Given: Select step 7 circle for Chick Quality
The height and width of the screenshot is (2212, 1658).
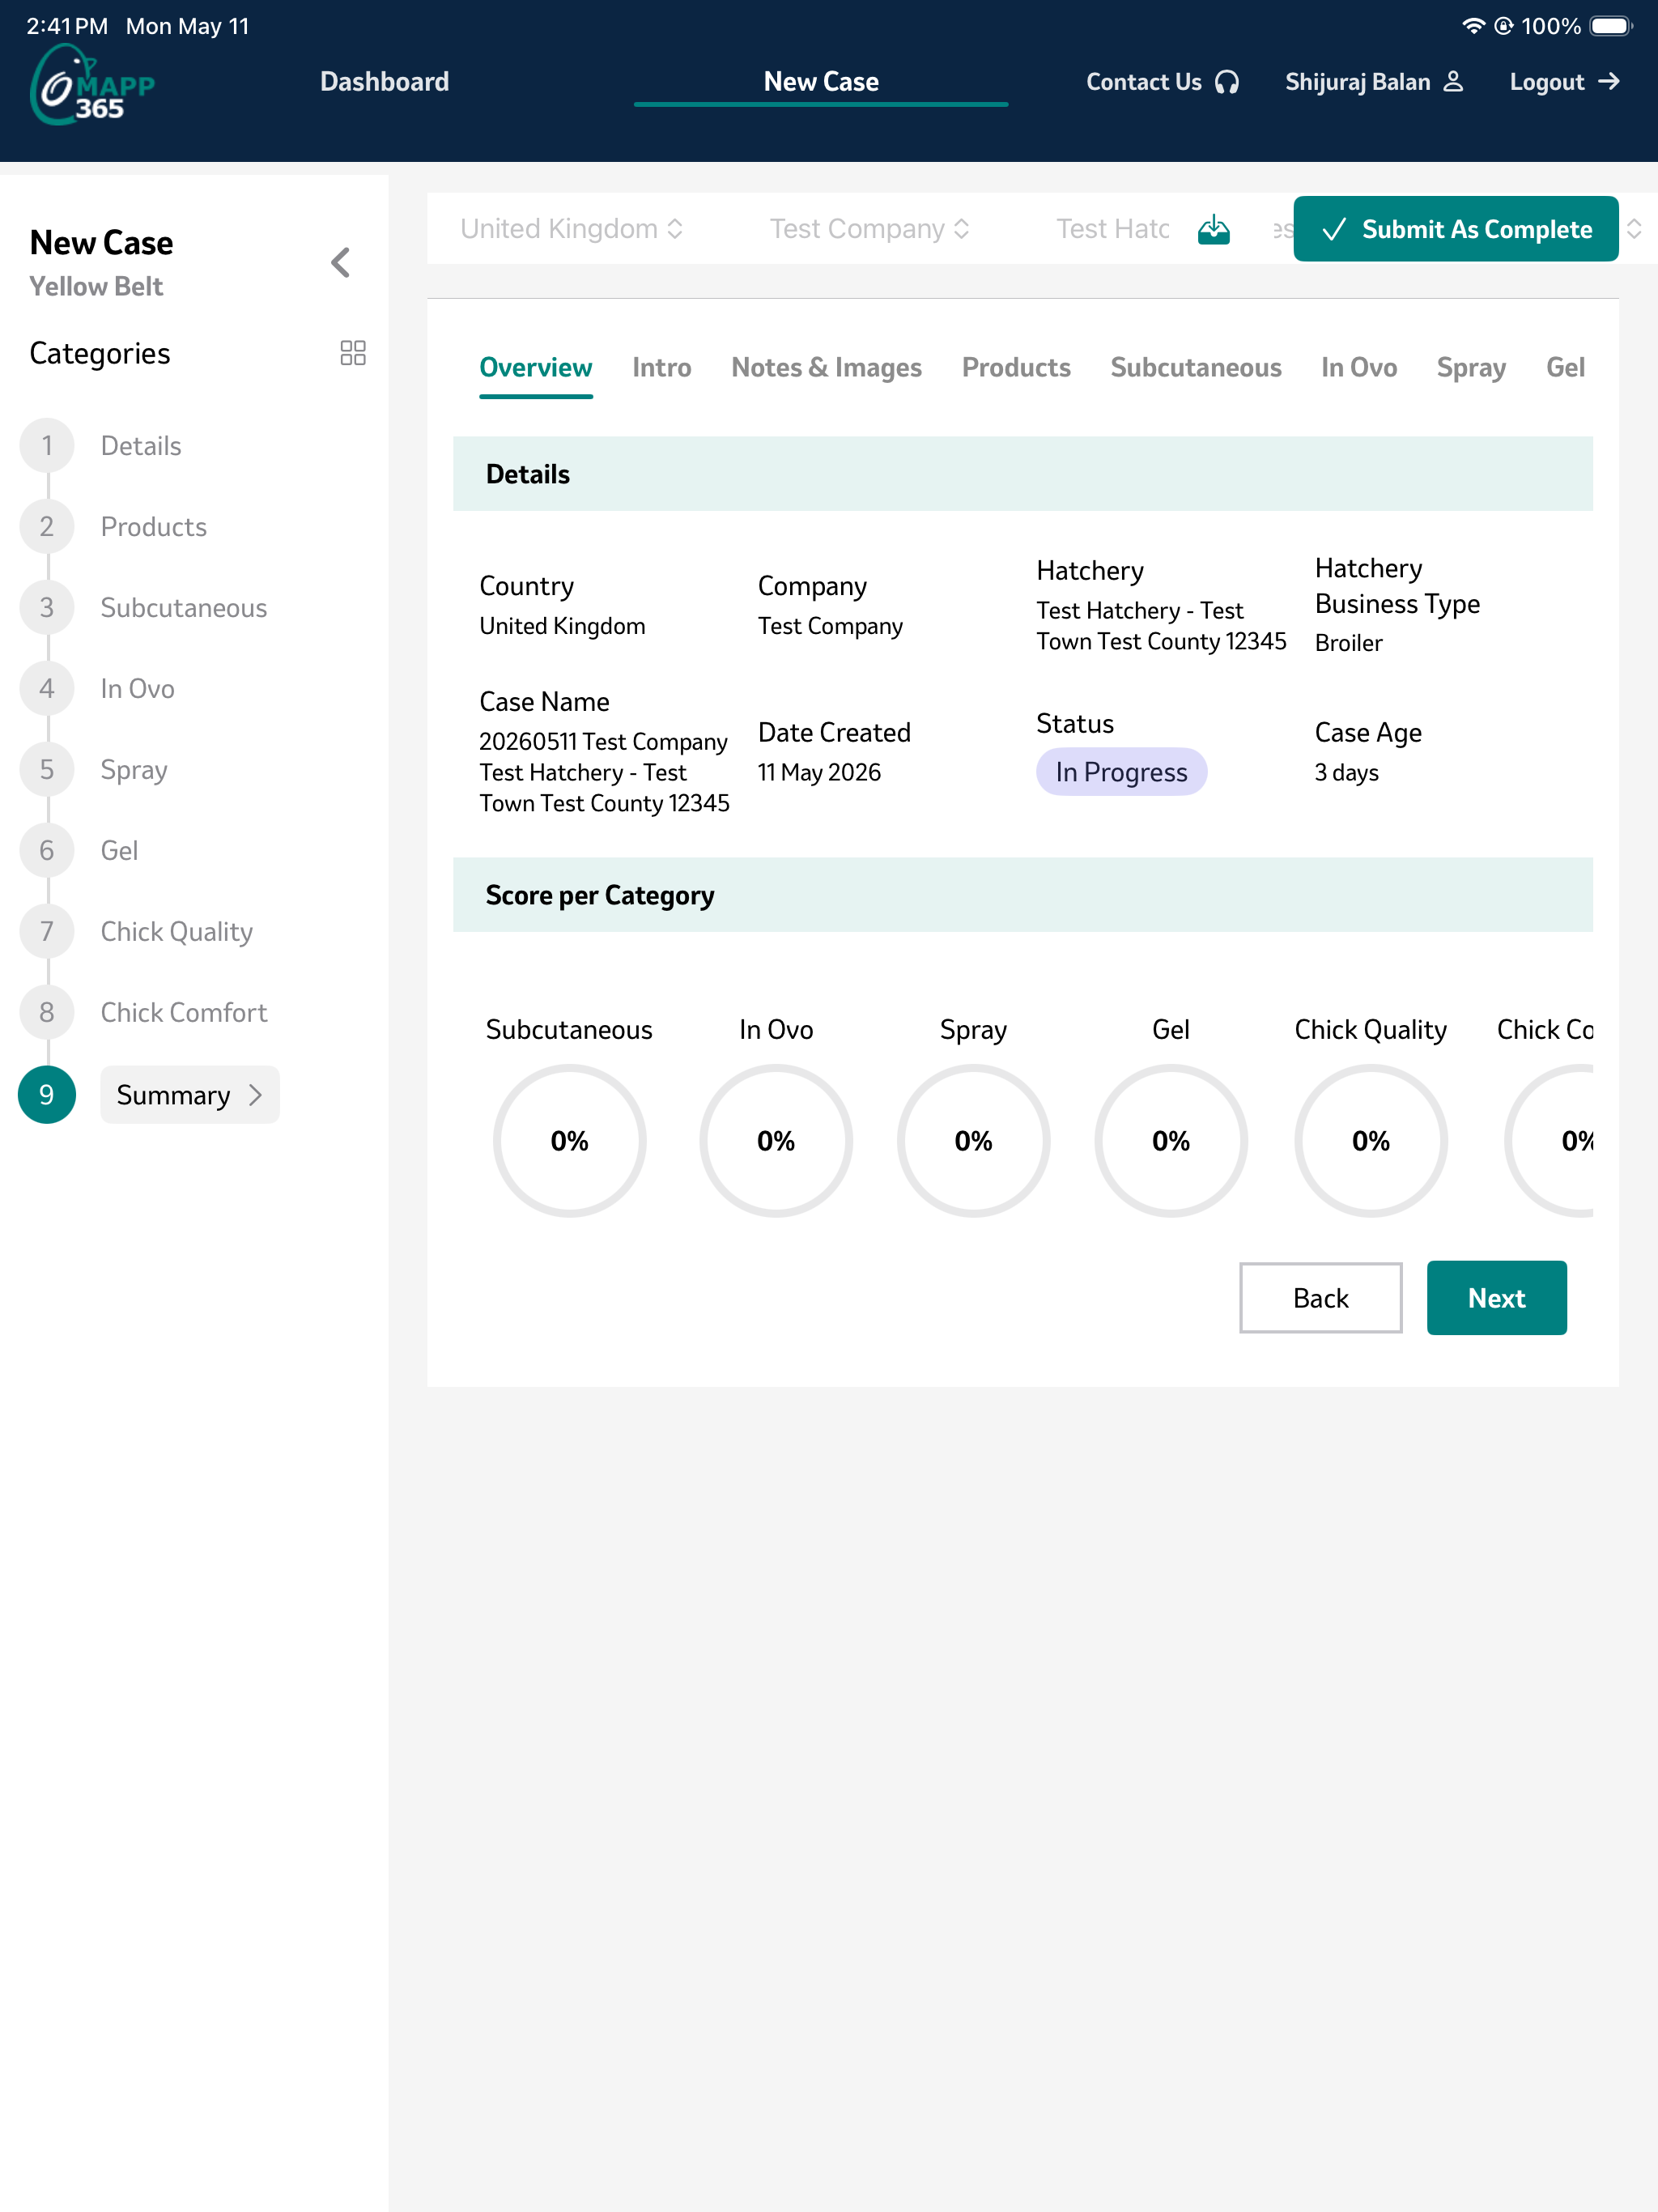Looking at the screenshot, I should coord(47,931).
